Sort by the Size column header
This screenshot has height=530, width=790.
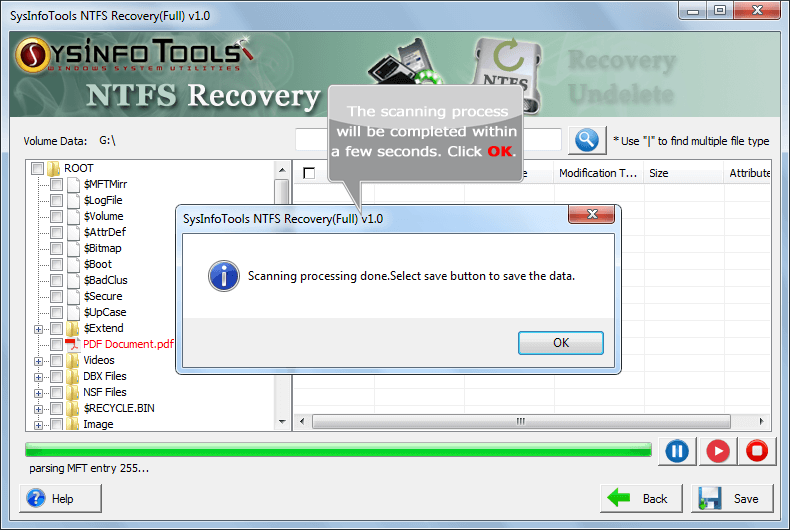[x=683, y=173]
